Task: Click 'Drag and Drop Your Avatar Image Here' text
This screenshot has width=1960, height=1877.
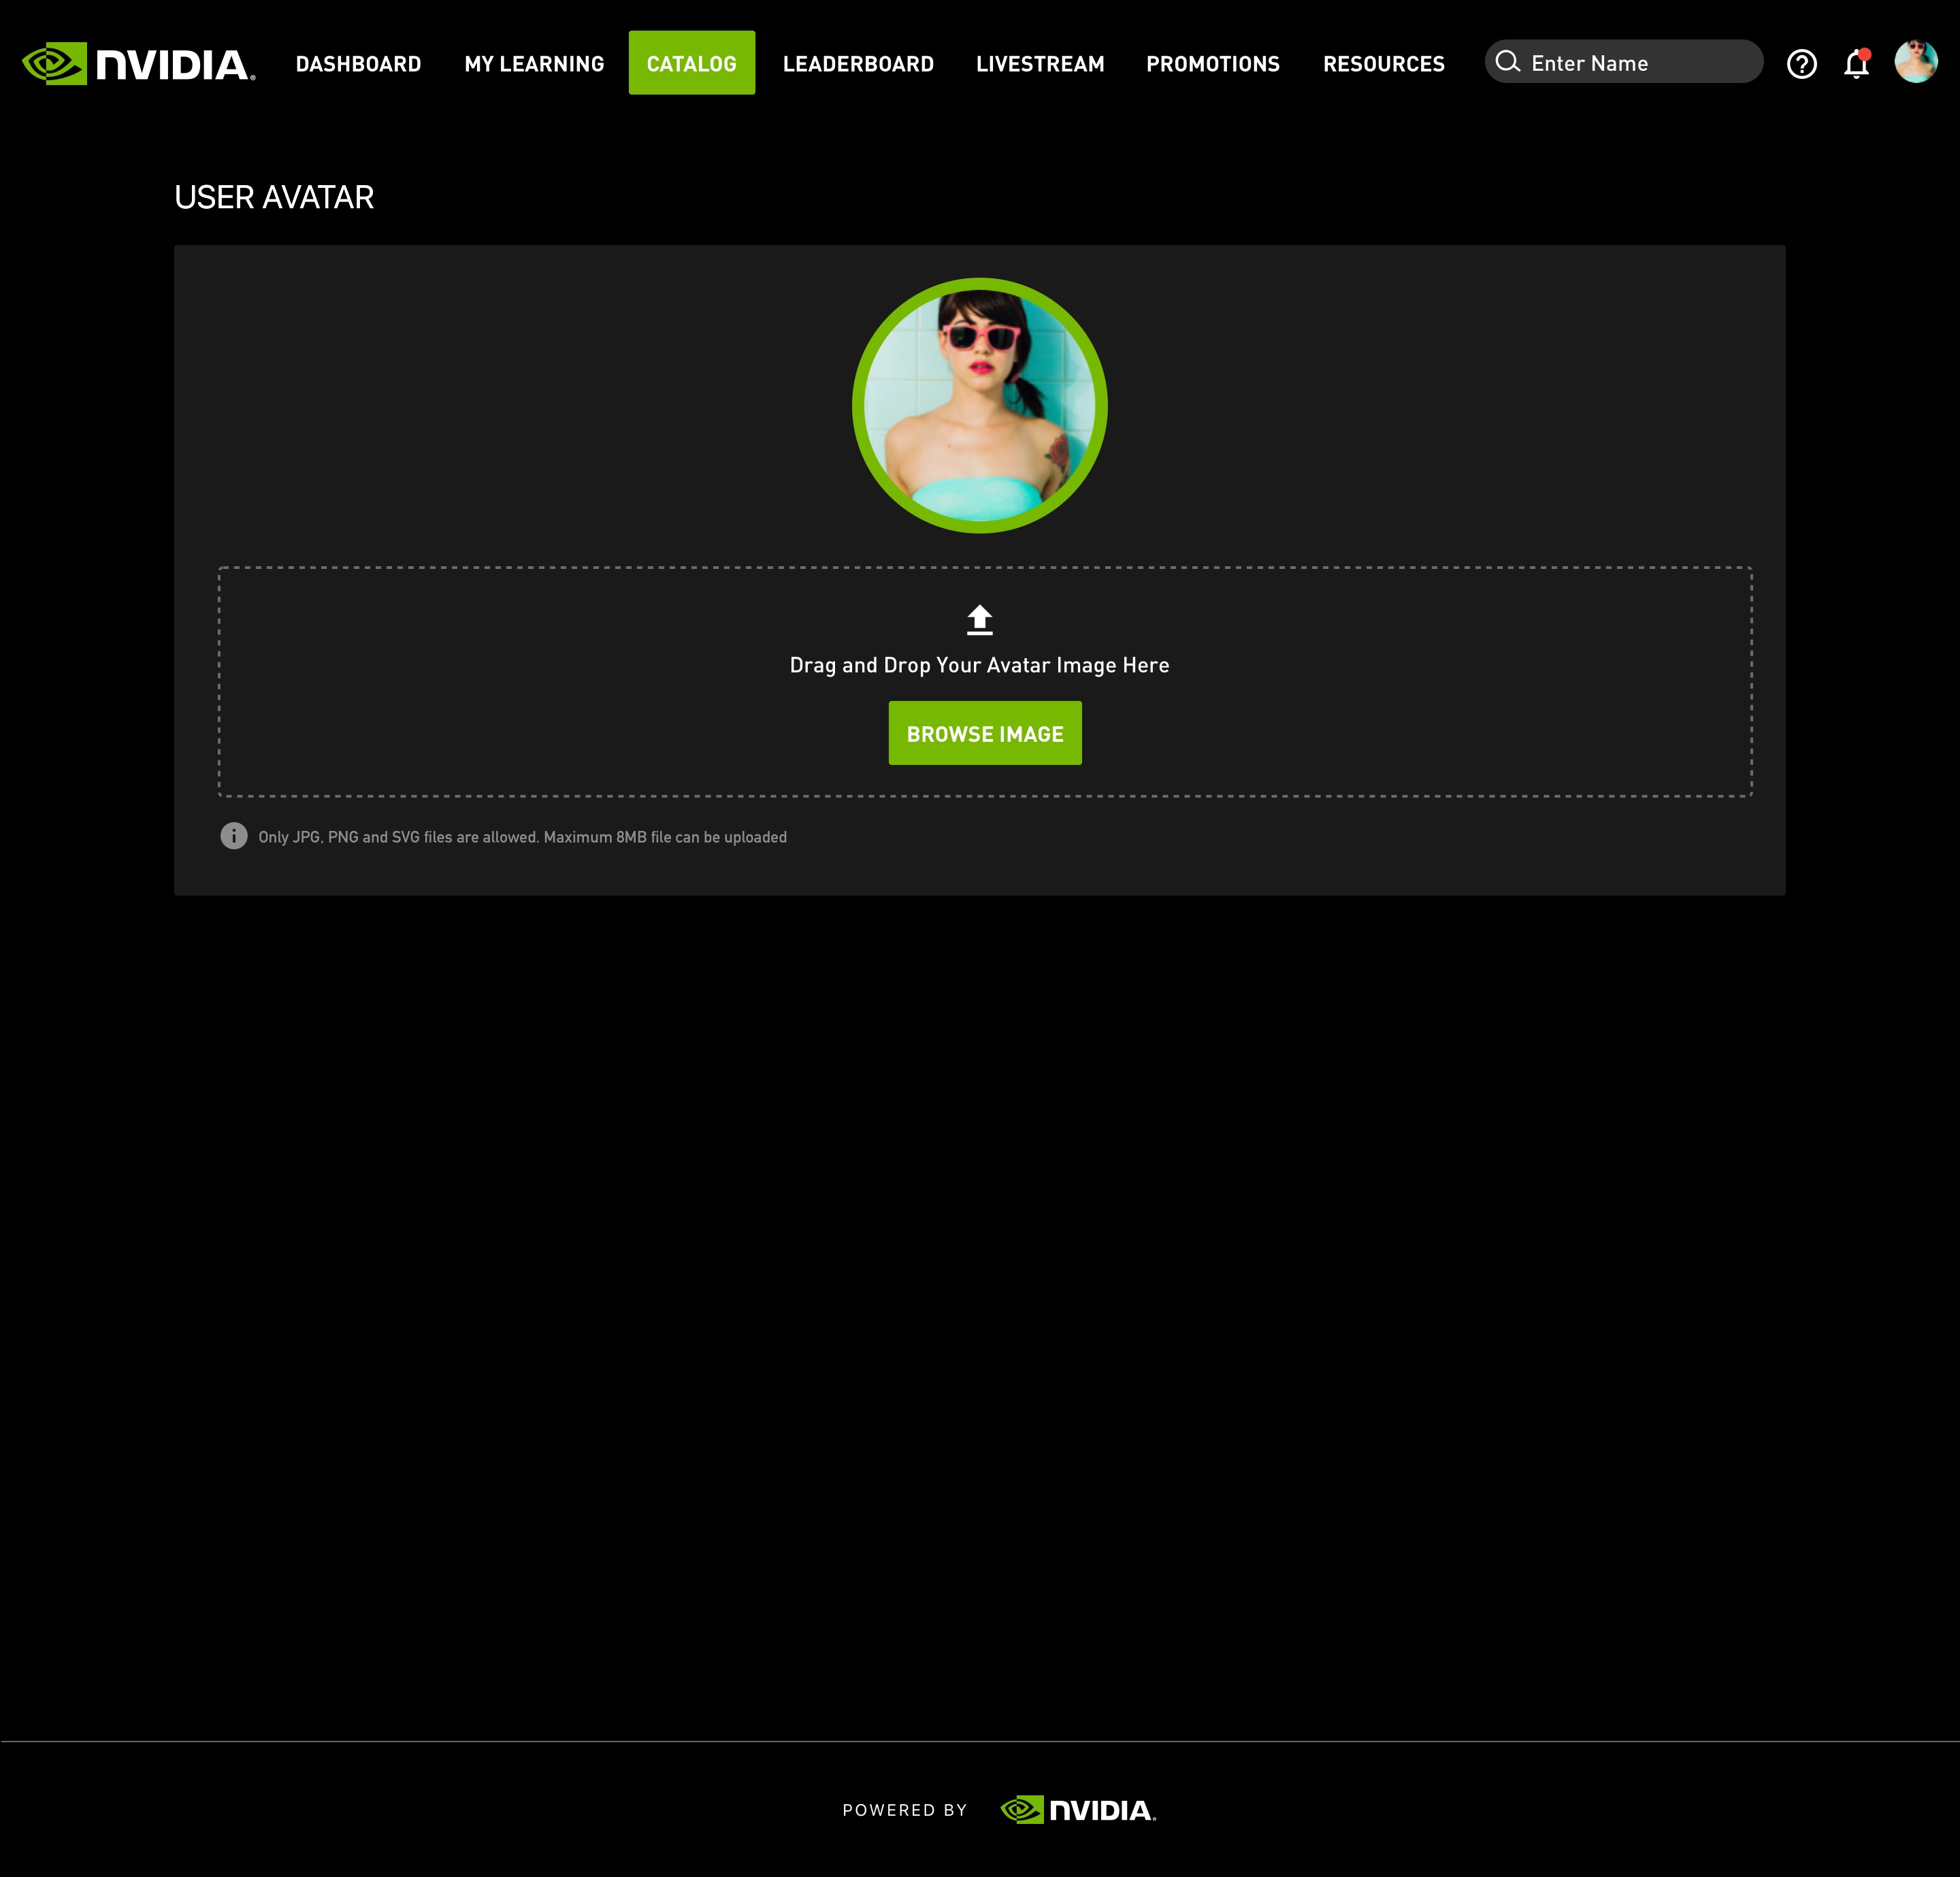Action: pyautogui.click(x=980, y=665)
